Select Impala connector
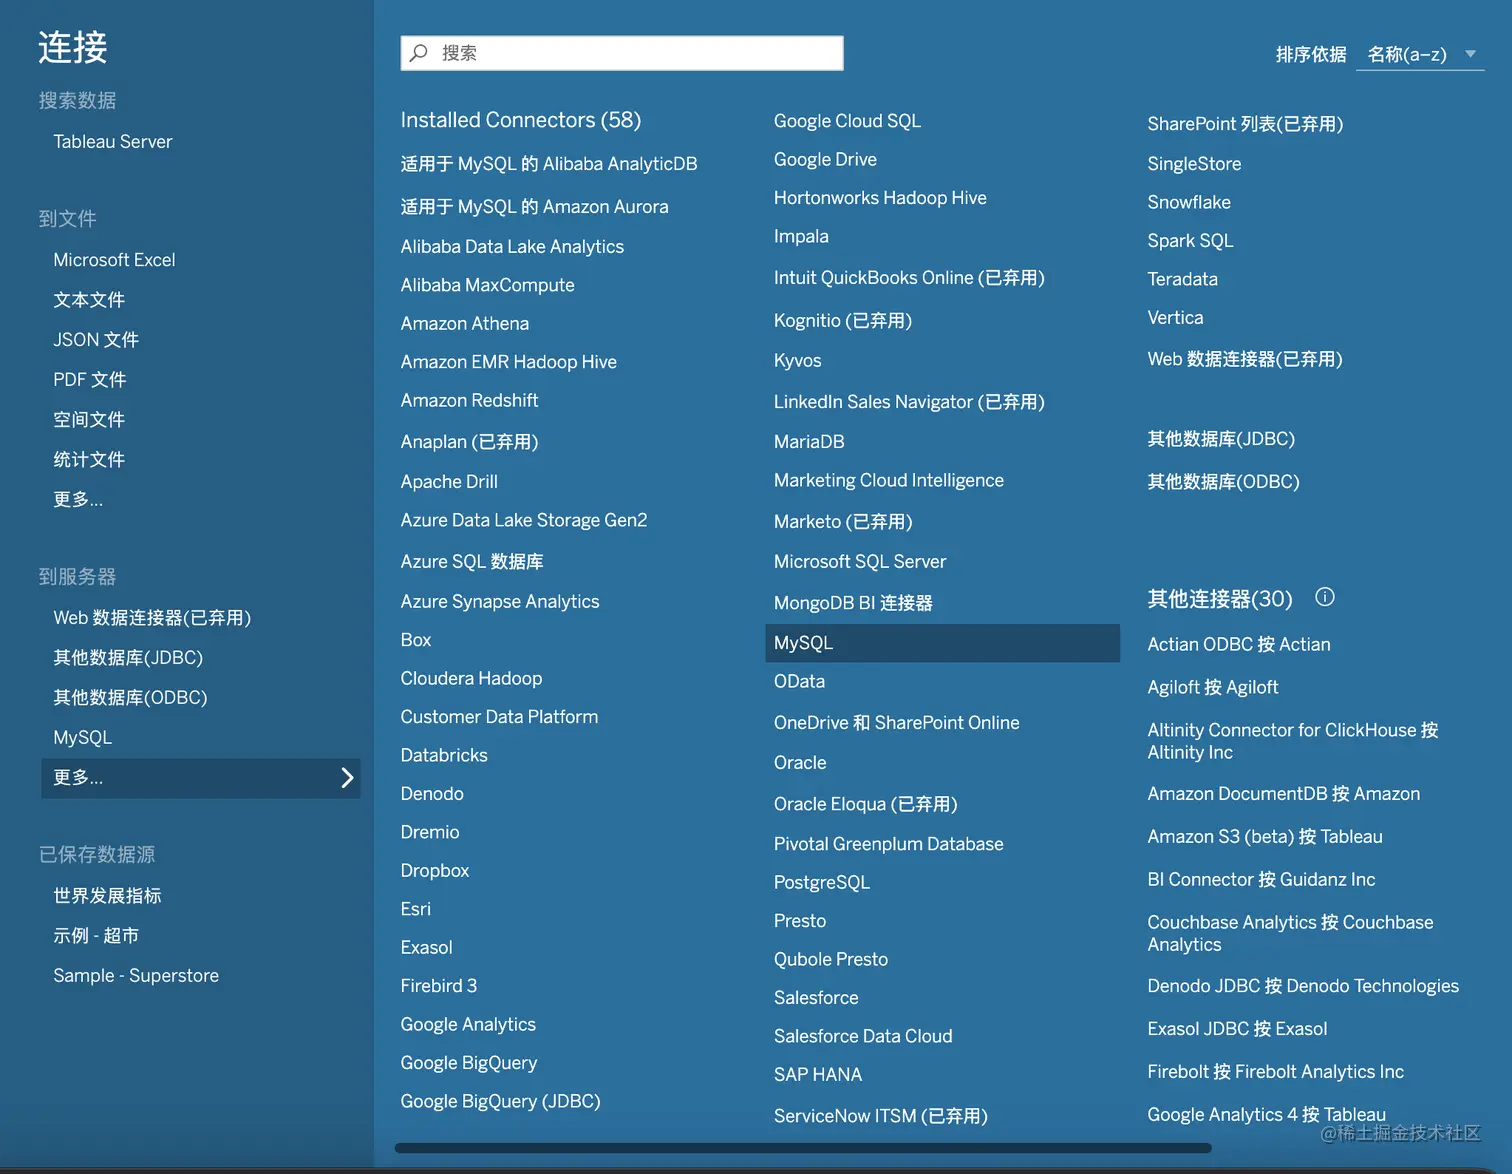The width and height of the screenshot is (1512, 1174). 801,237
